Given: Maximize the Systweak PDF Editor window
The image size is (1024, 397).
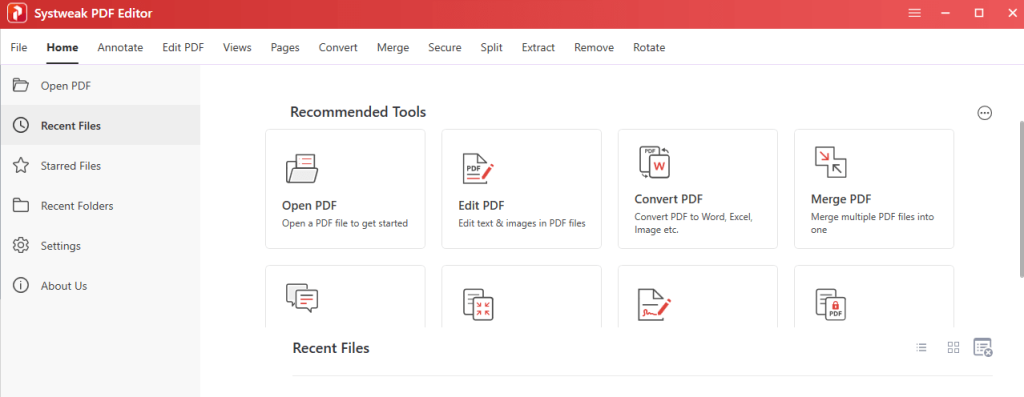Looking at the screenshot, I should coord(979,13).
